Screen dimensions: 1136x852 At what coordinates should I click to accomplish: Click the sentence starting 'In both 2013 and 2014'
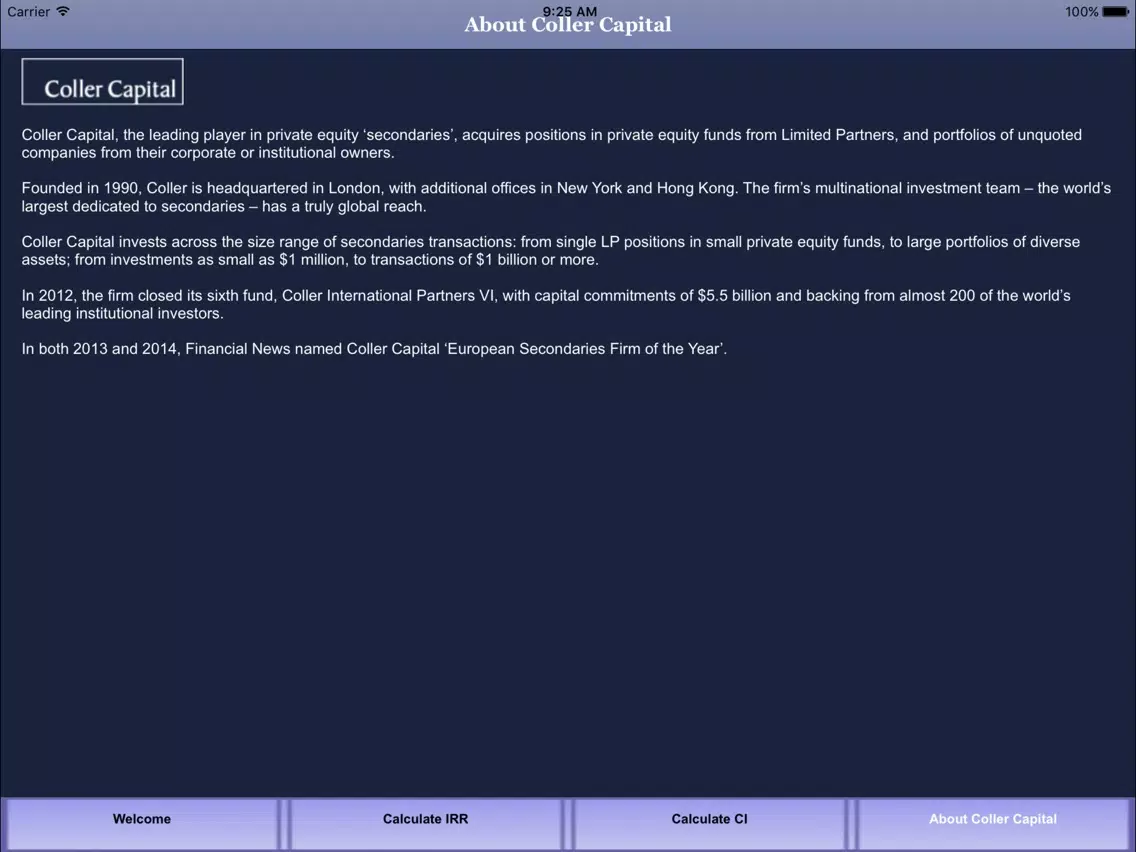(374, 349)
